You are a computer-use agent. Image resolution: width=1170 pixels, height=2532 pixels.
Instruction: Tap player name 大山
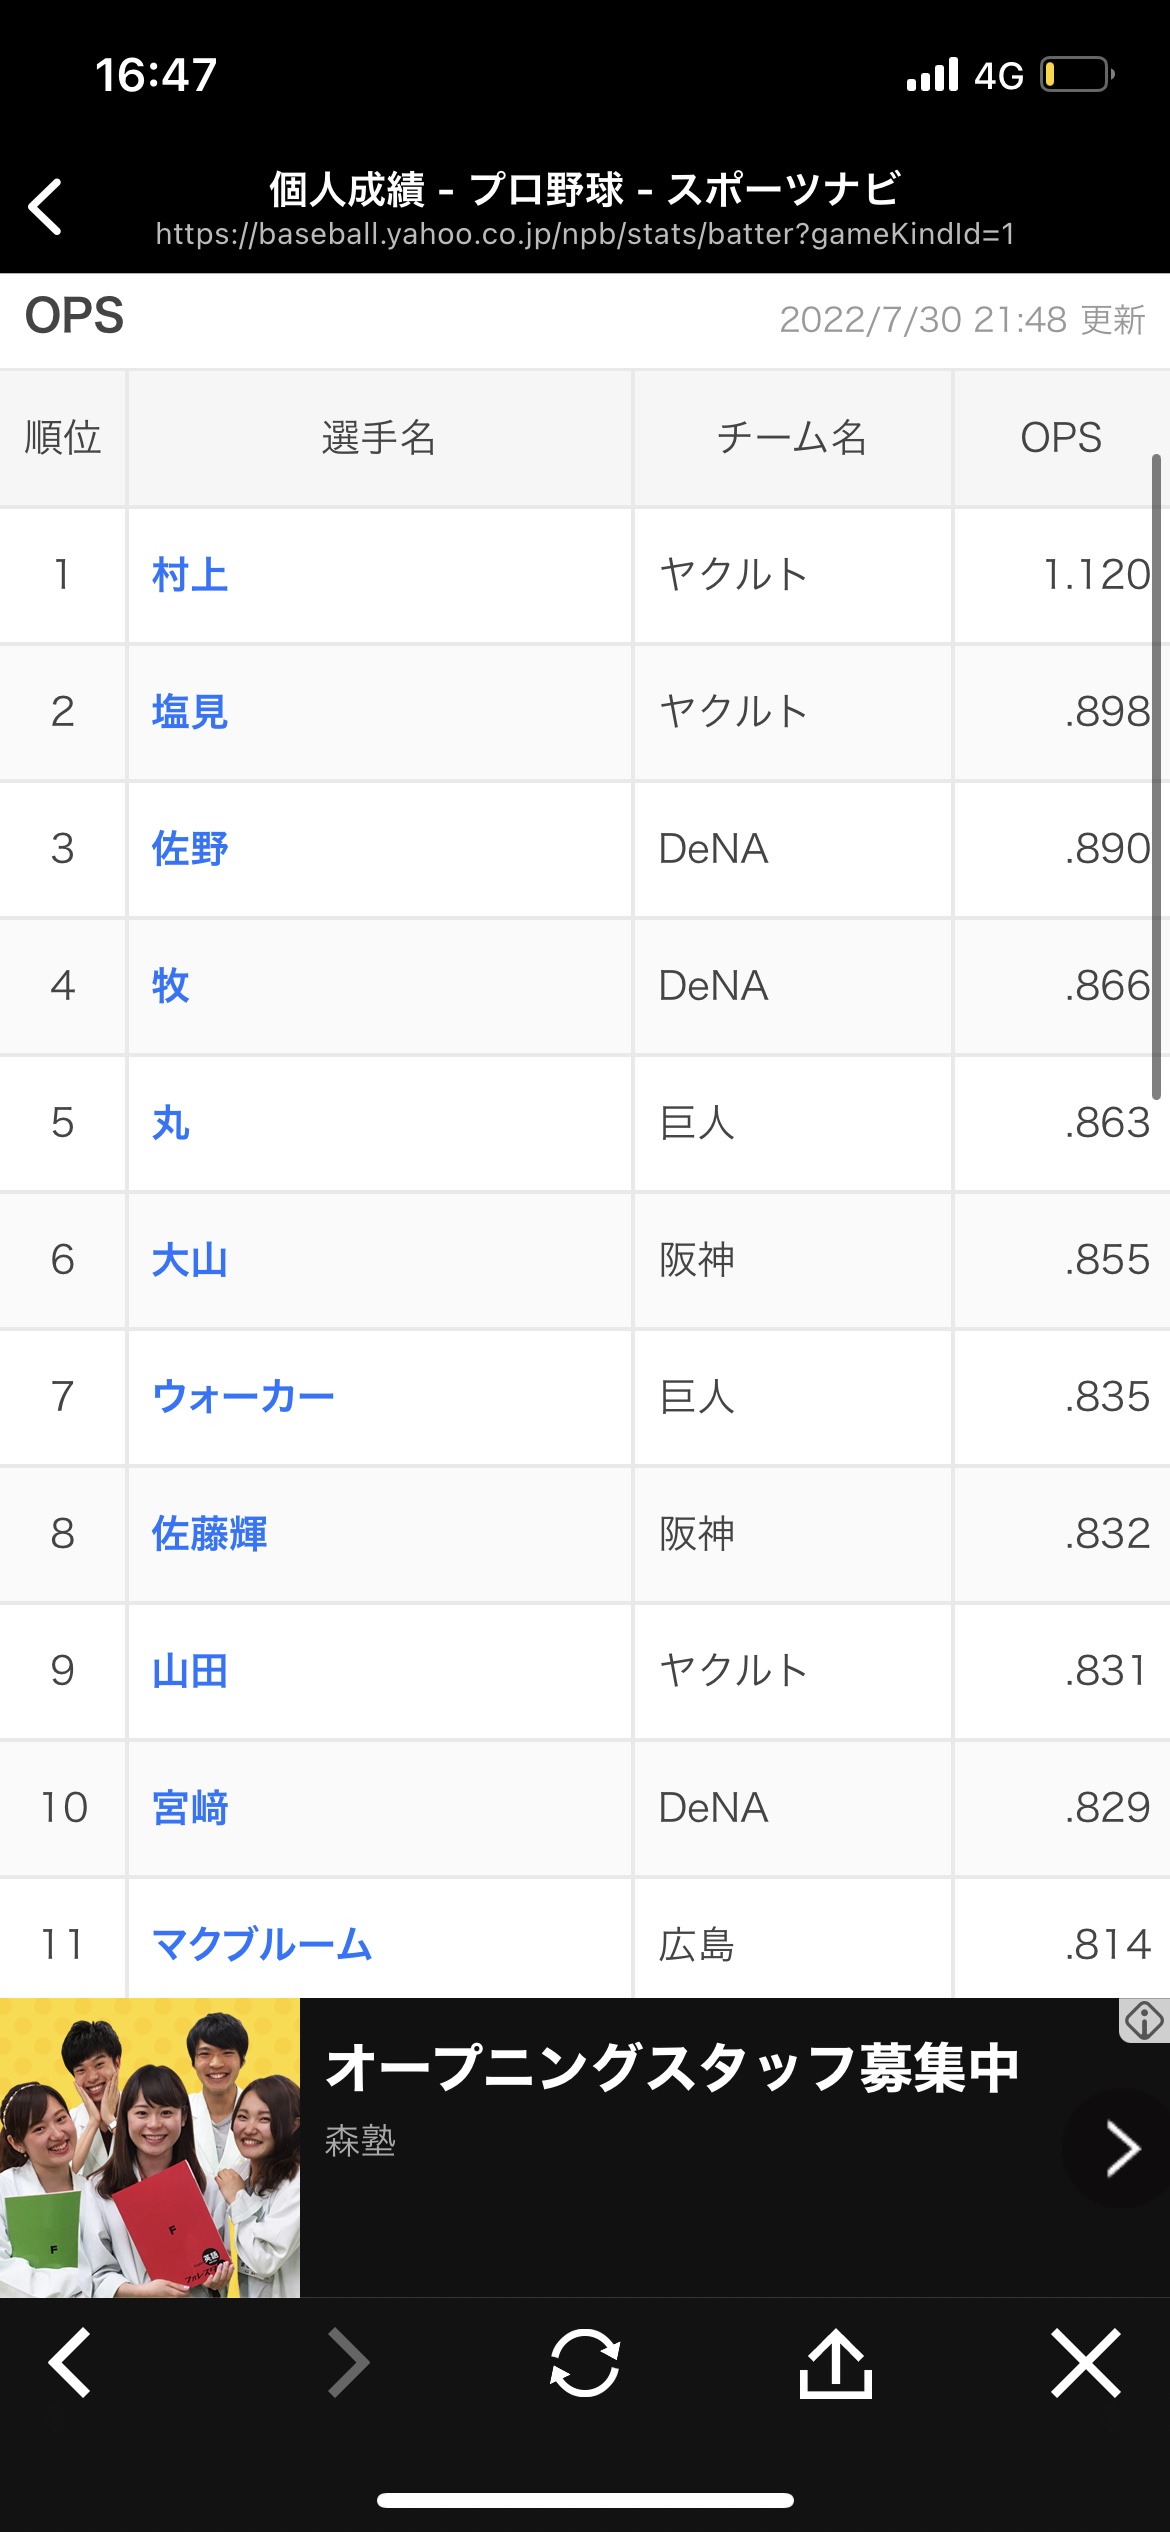[x=190, y=1260]
